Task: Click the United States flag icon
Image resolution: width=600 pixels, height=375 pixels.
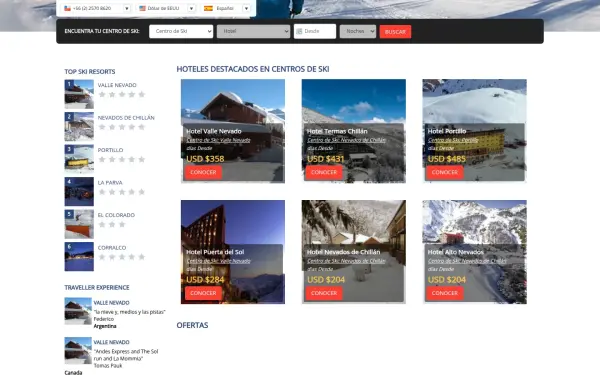Action: point(142,8)
